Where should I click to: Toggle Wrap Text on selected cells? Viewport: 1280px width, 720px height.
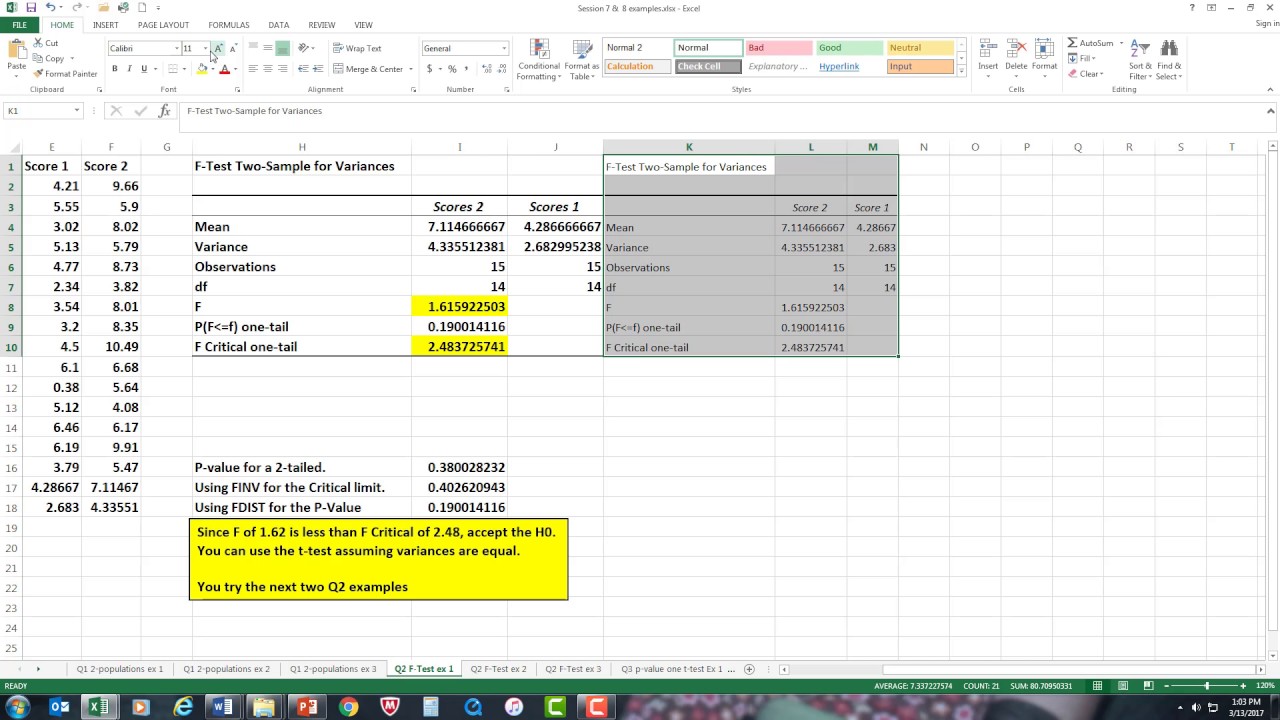tap(357, 48)
